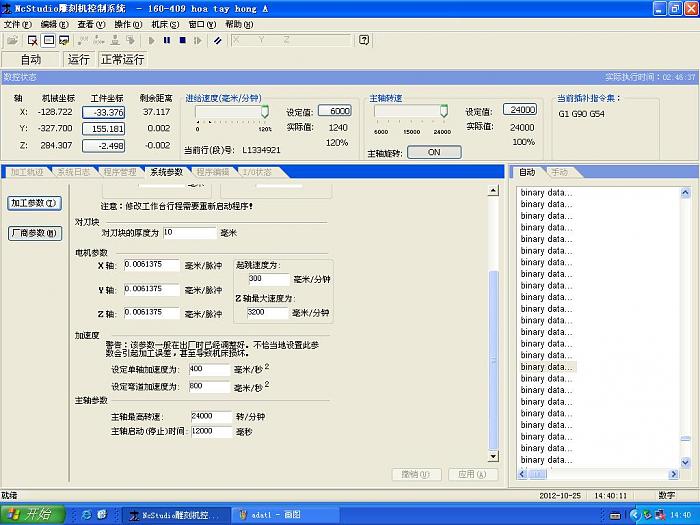Click the 撤销(U) undo button
The width and height of the screenshot is (700, 525).
tap(417, 474)
